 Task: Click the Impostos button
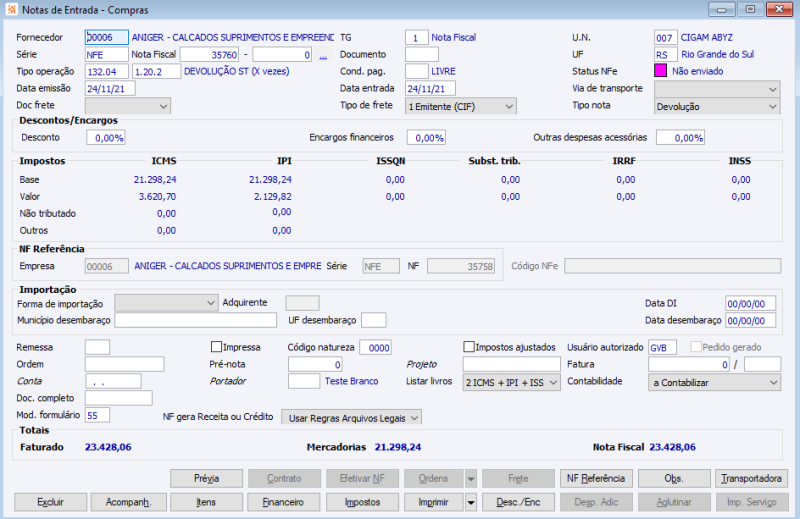[362, 503]
